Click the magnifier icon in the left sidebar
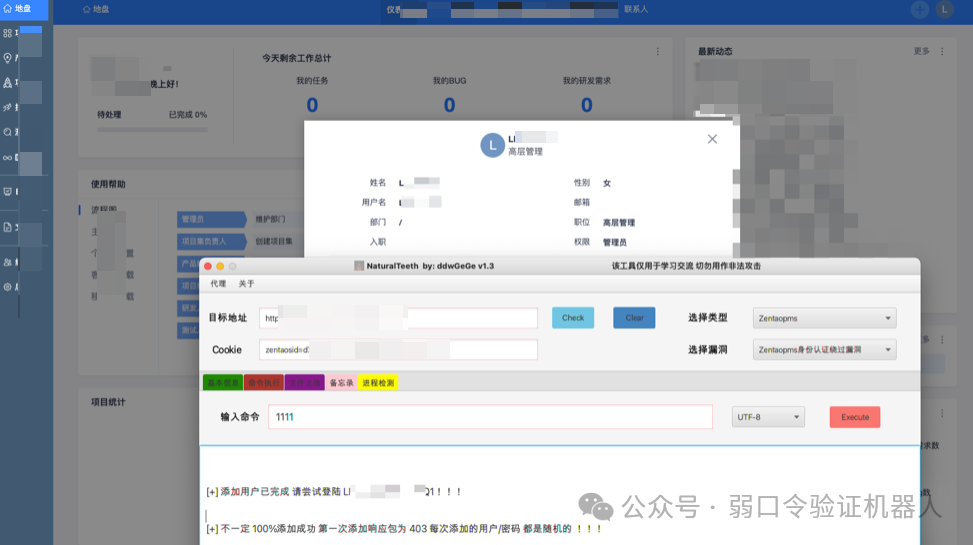This screenshot has height=545, width=973. [x=7, y=132]
